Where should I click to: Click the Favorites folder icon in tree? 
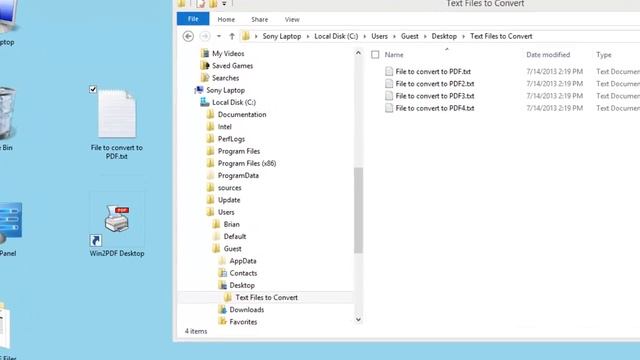click(223, 322)
